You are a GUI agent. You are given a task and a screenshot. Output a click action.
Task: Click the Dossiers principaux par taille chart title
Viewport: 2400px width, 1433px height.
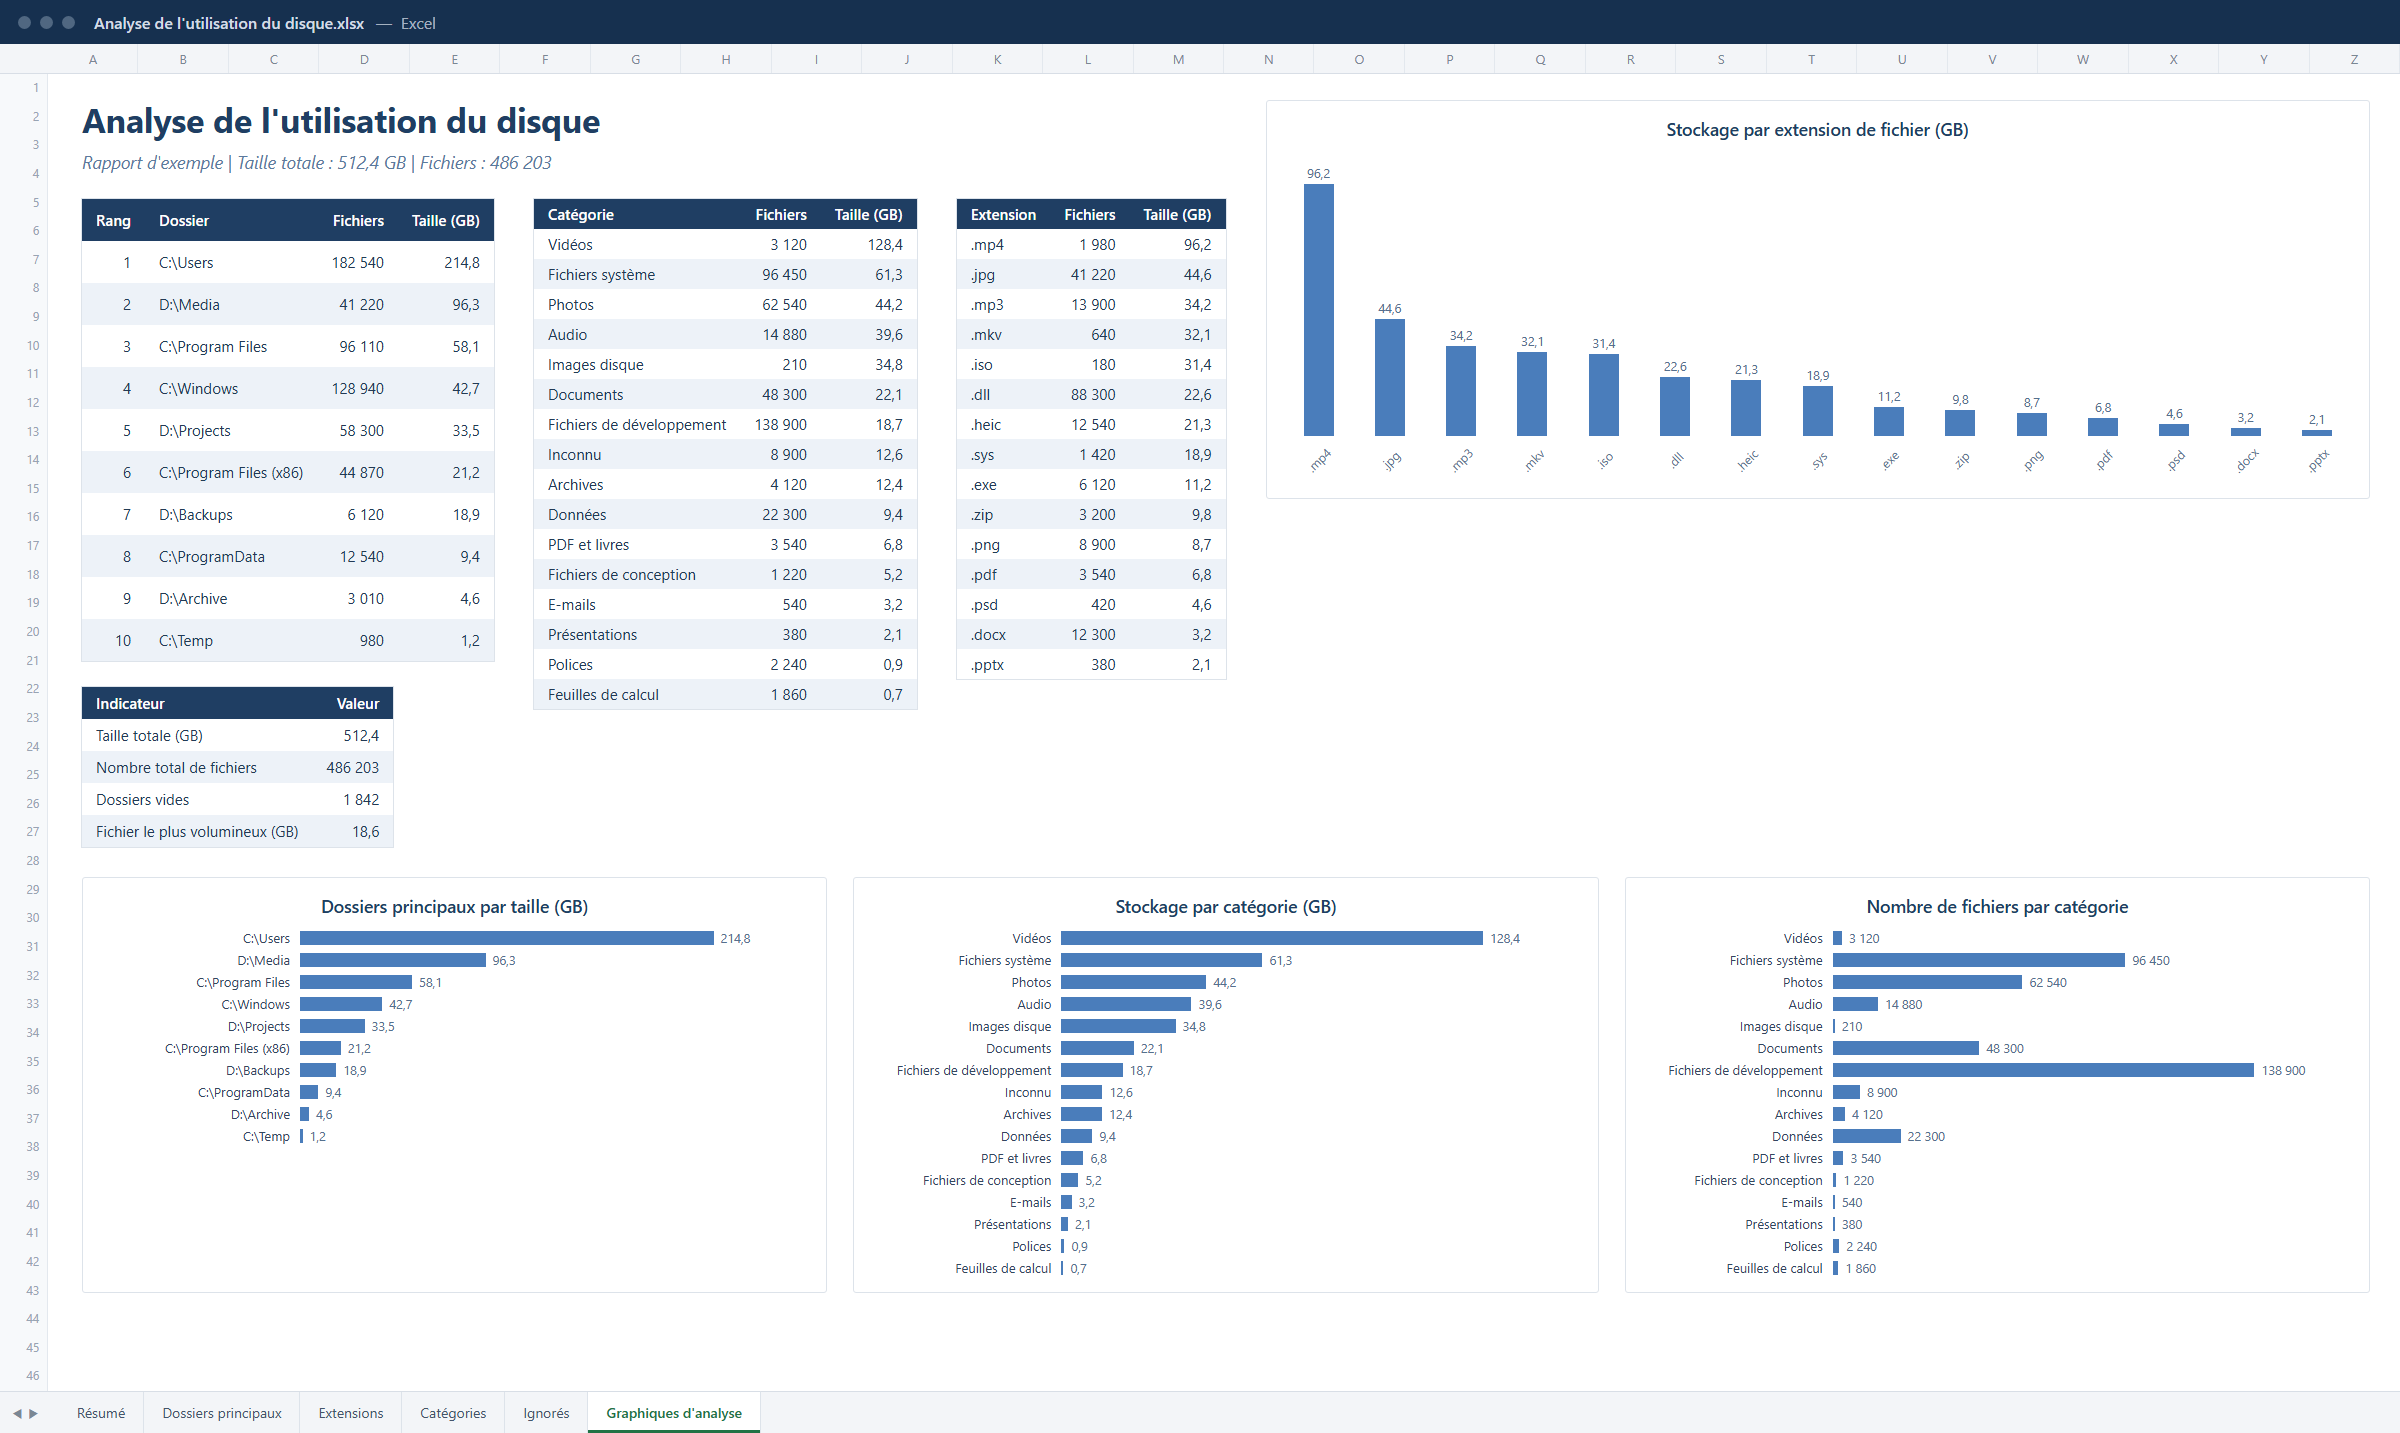[454, 906]
